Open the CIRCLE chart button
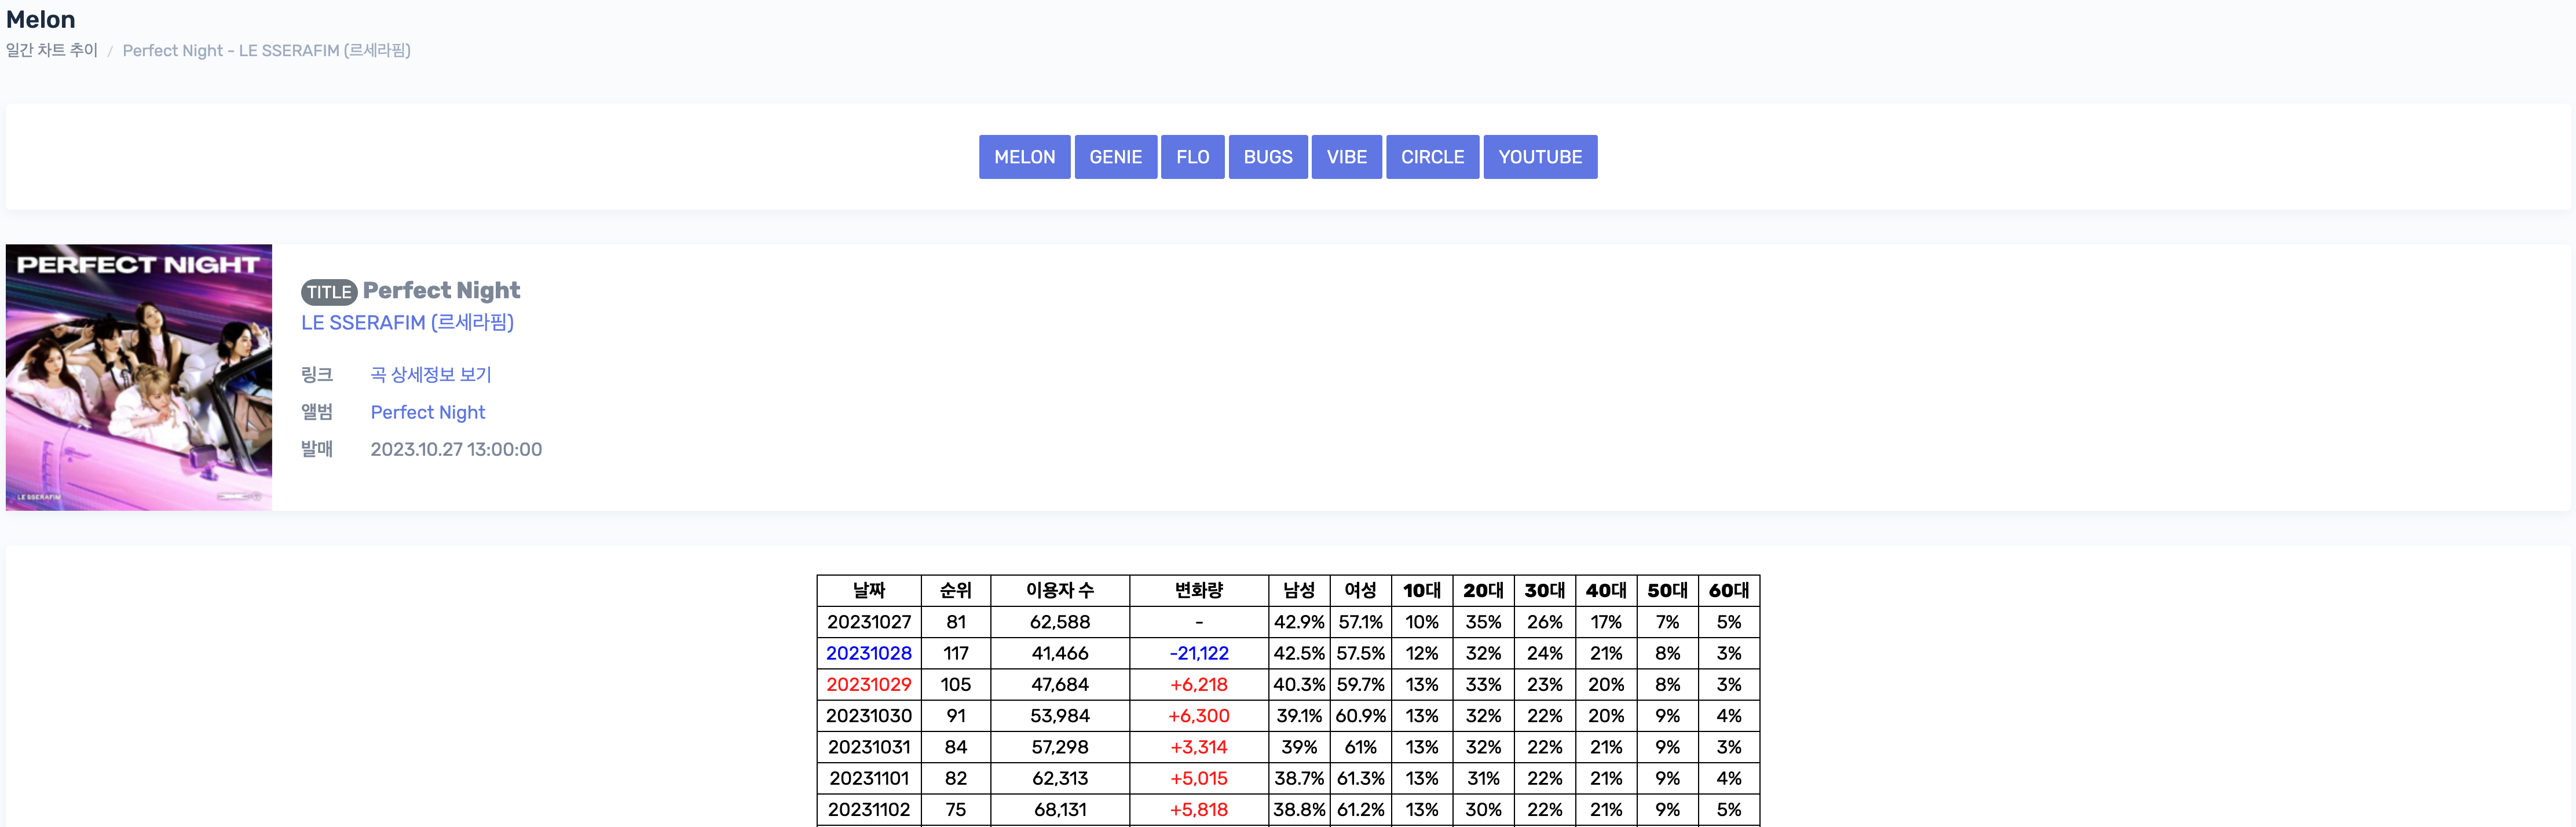This screenshot has width=2576, height=827. tap(1432, 157)
